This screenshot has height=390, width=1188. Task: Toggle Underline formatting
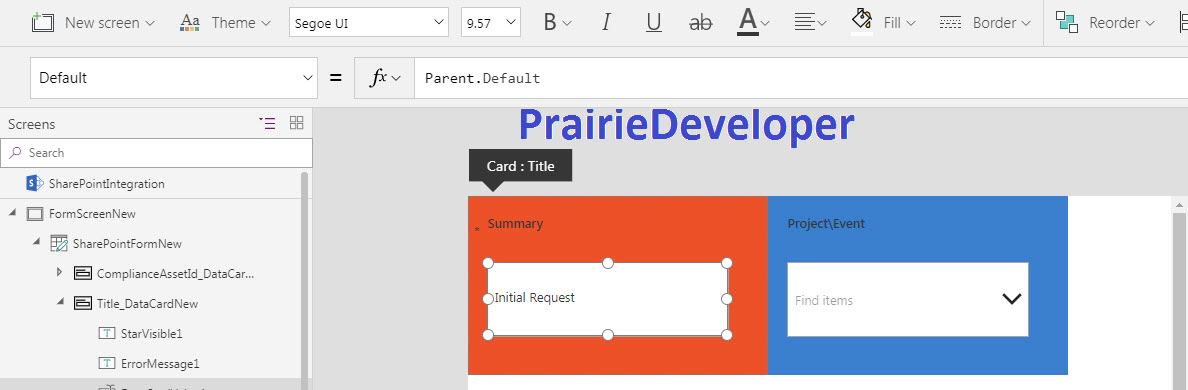point(654,23)
